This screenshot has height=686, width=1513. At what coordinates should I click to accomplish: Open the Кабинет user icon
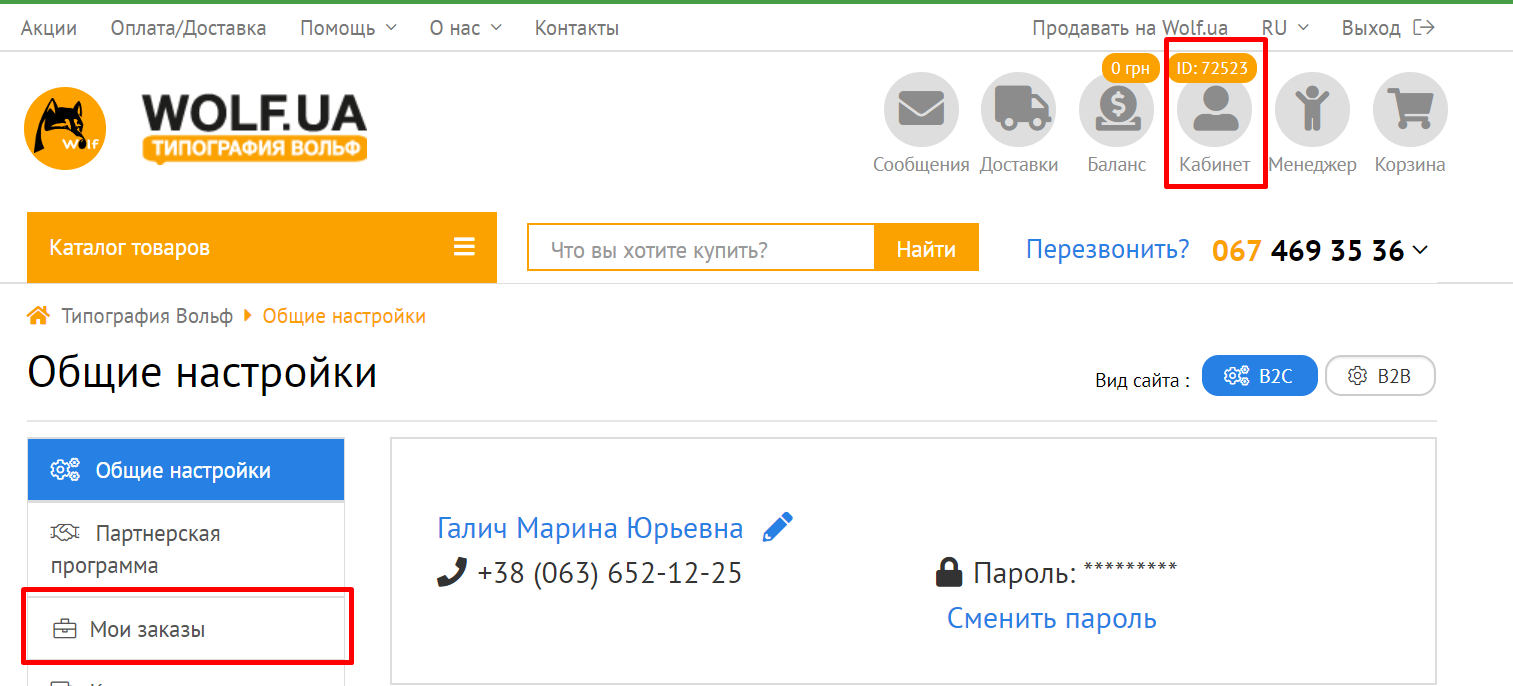point(1215,109)
